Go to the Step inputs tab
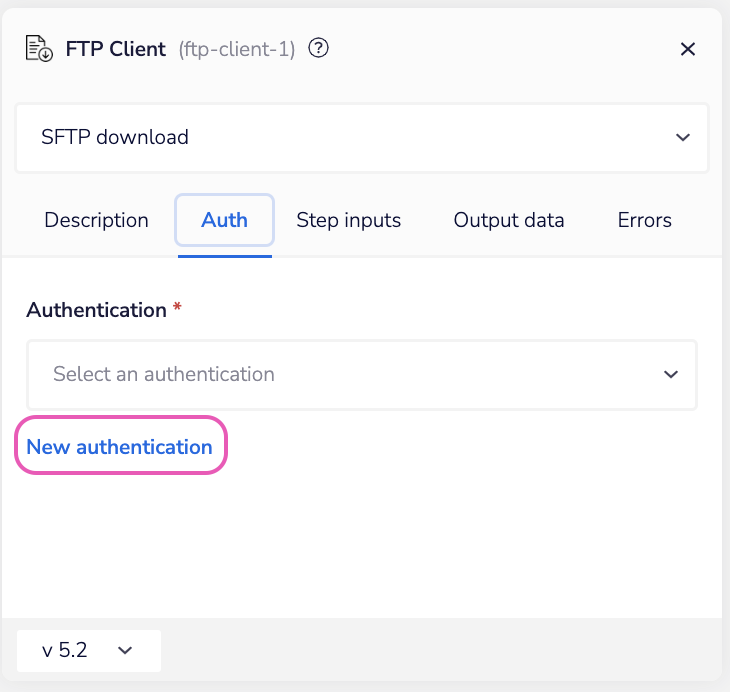The height and width of the screenshot is (692, 730). pos(348,220)
